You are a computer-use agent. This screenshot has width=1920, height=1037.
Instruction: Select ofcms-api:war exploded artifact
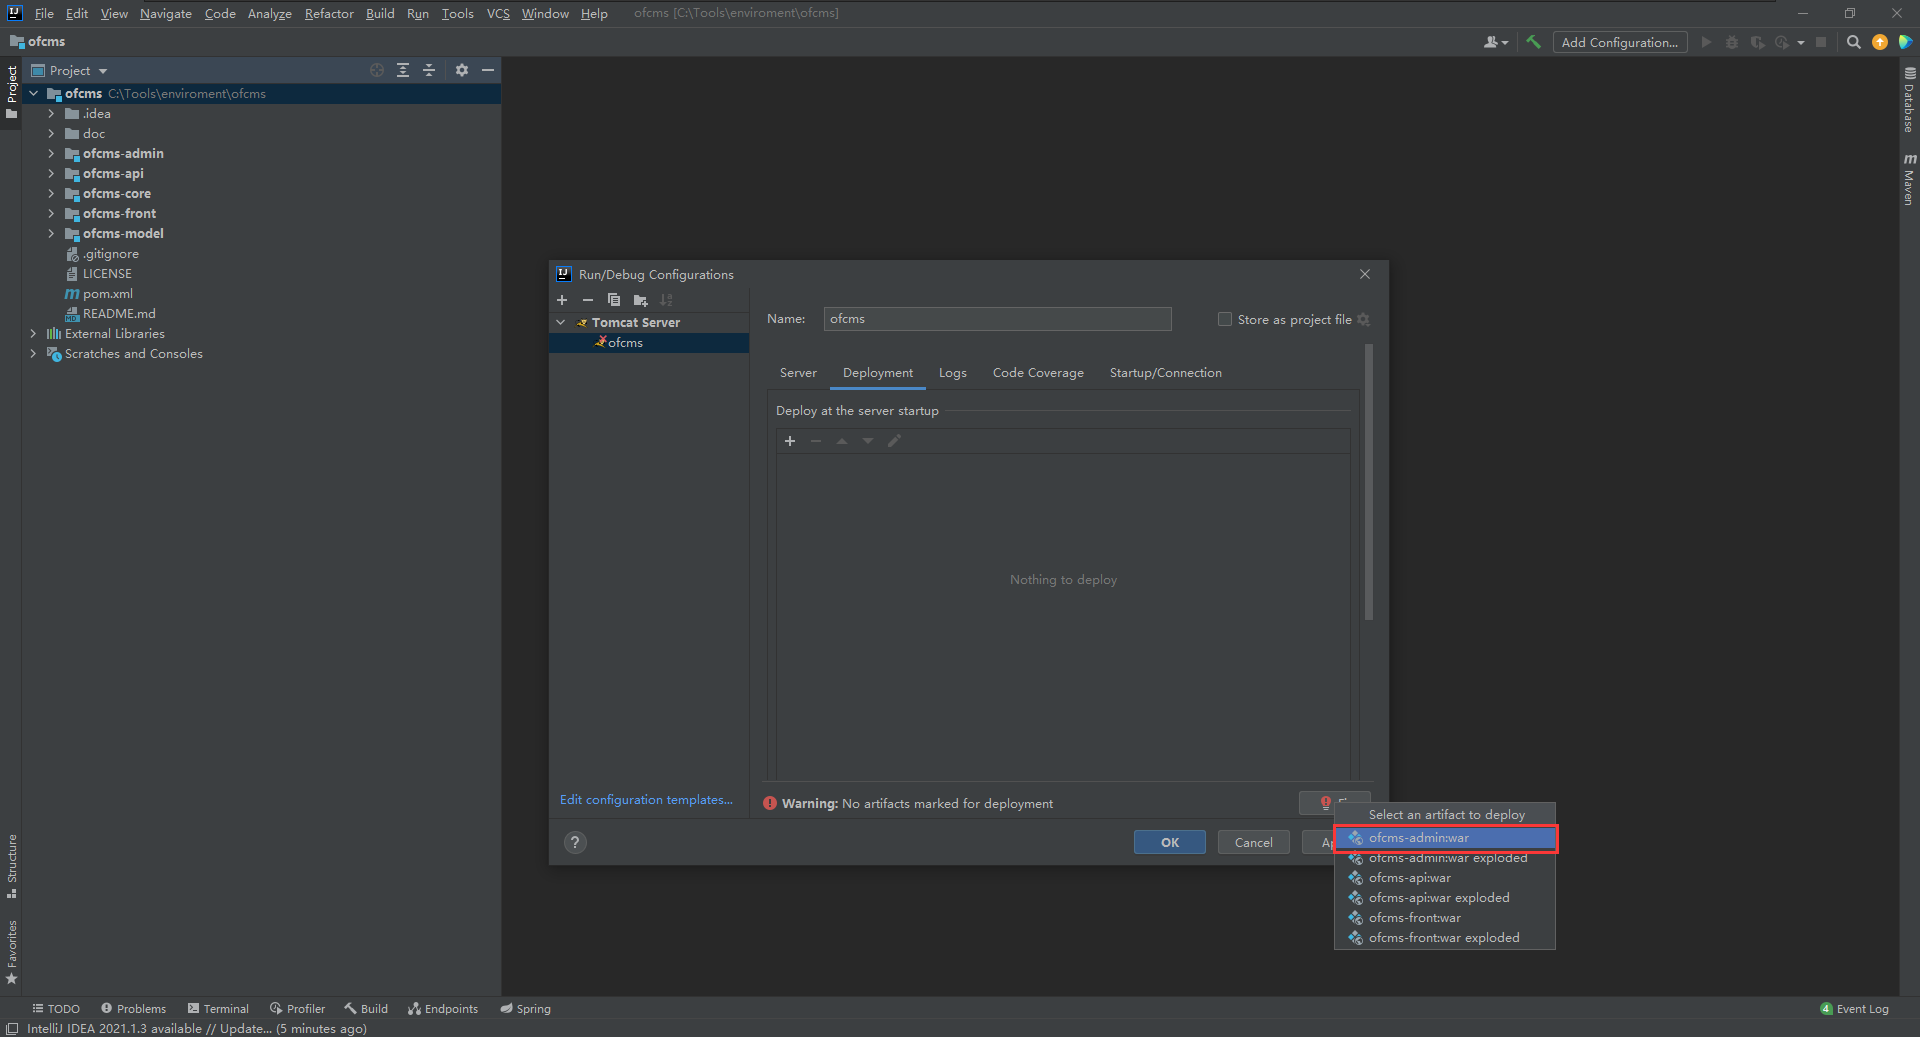(x=1446, y=898)
